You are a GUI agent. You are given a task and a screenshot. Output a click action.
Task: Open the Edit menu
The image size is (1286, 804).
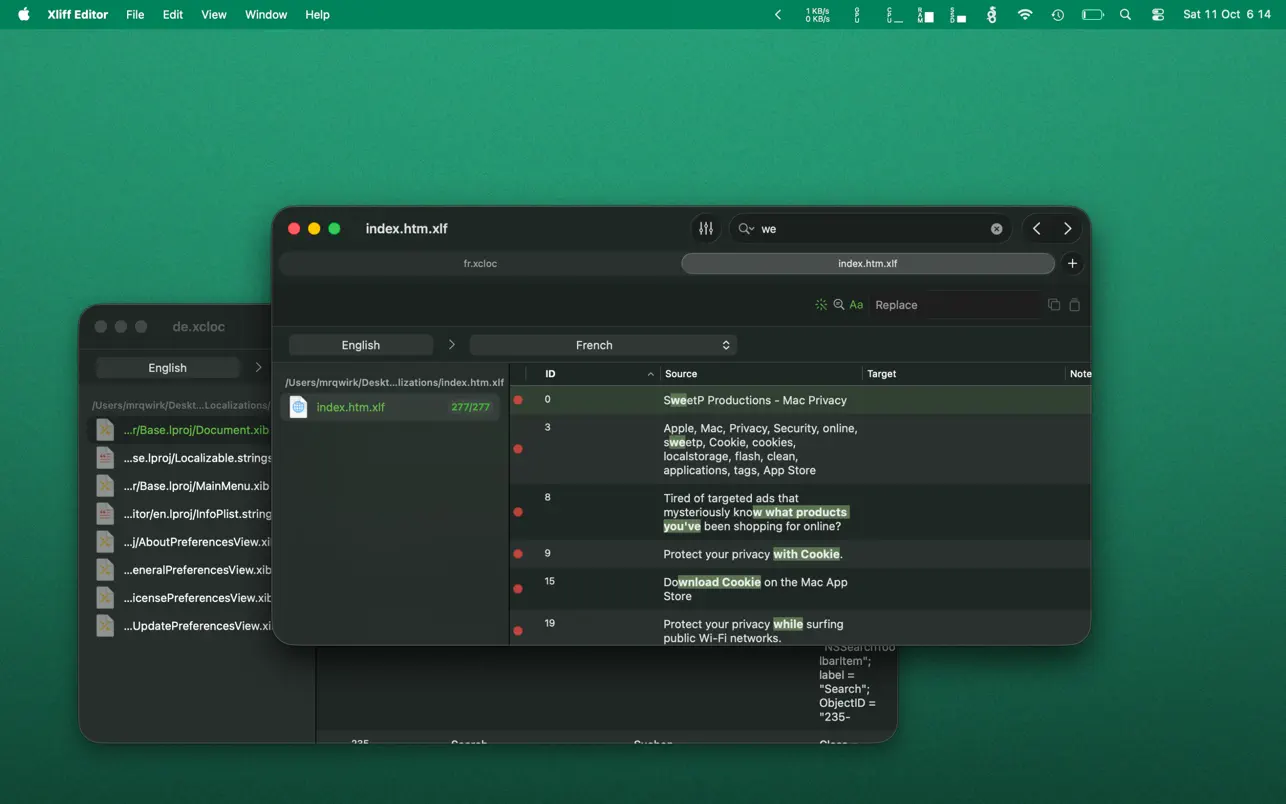point(172,14)
